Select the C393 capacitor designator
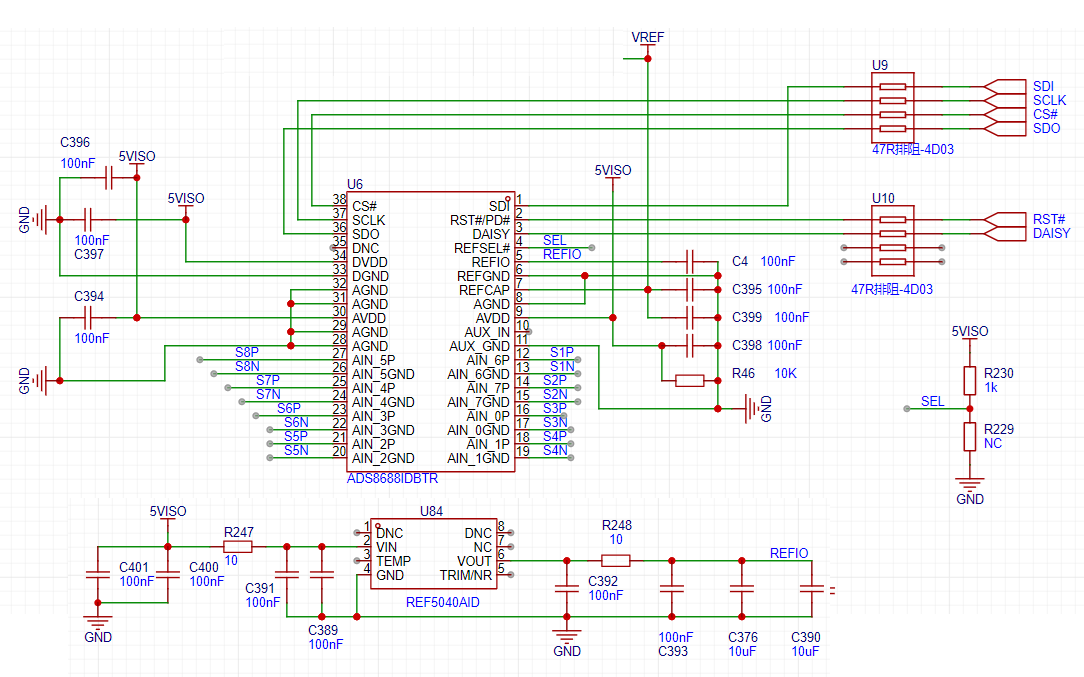 673,651
